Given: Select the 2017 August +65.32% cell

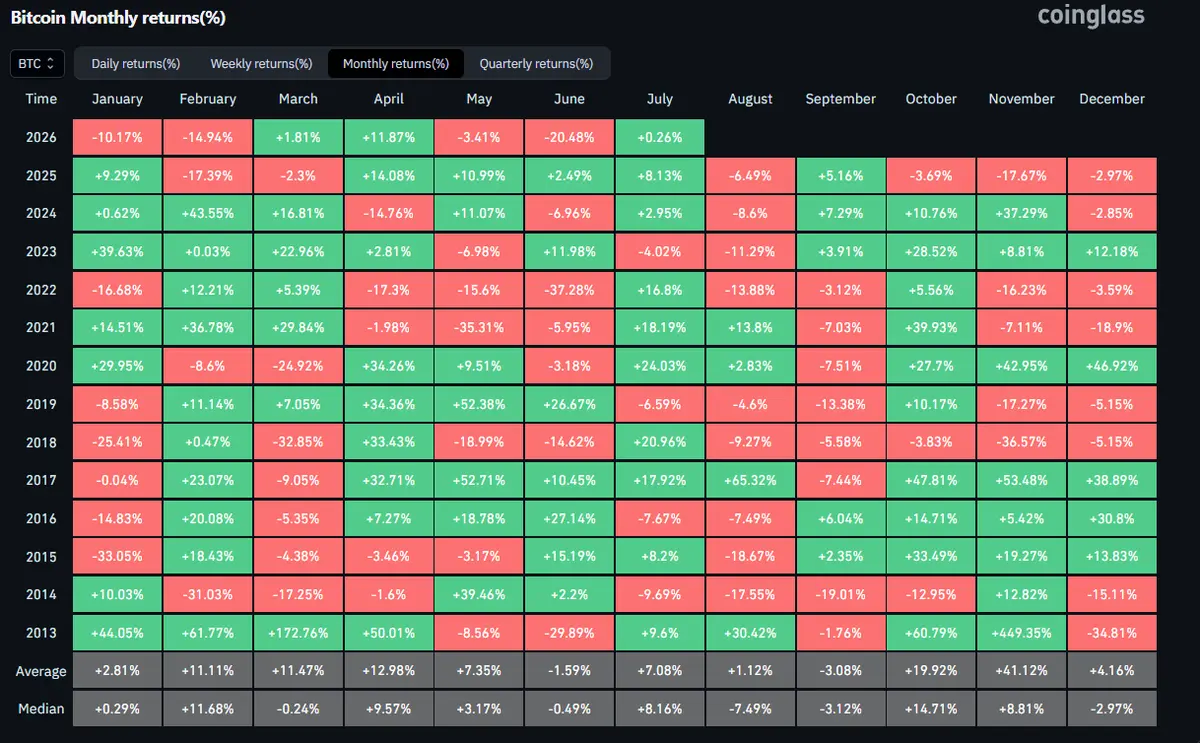Looking at the screenshot, I should (x=750, y=480).
